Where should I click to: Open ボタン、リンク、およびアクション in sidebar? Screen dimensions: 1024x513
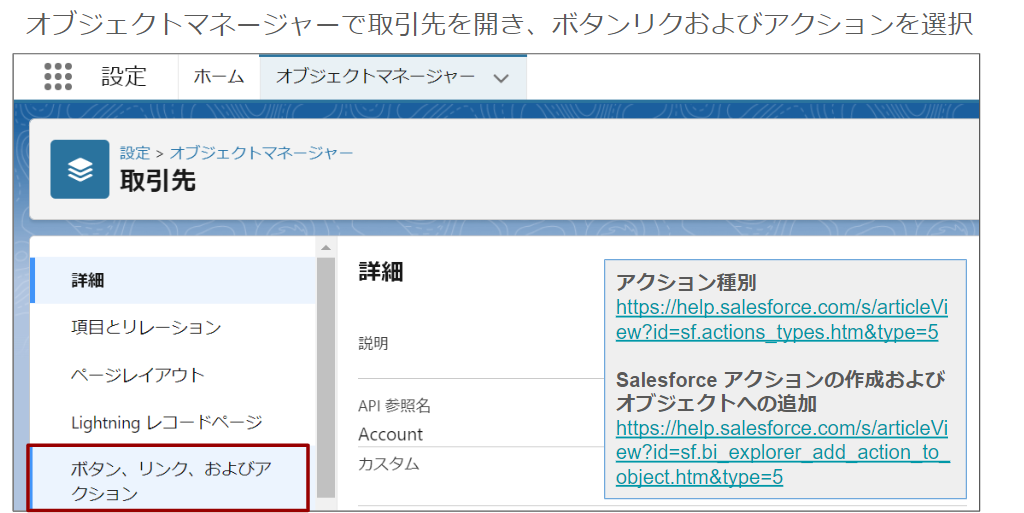coord(168,478)
